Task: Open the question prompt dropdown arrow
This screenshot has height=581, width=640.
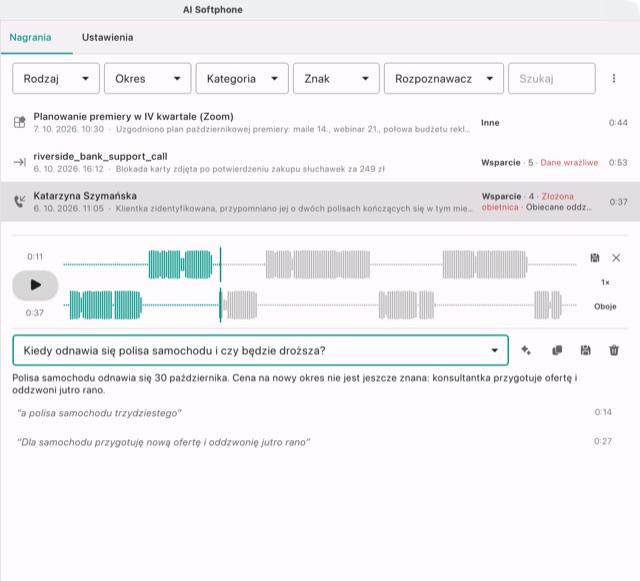Action: coord(494,350)
